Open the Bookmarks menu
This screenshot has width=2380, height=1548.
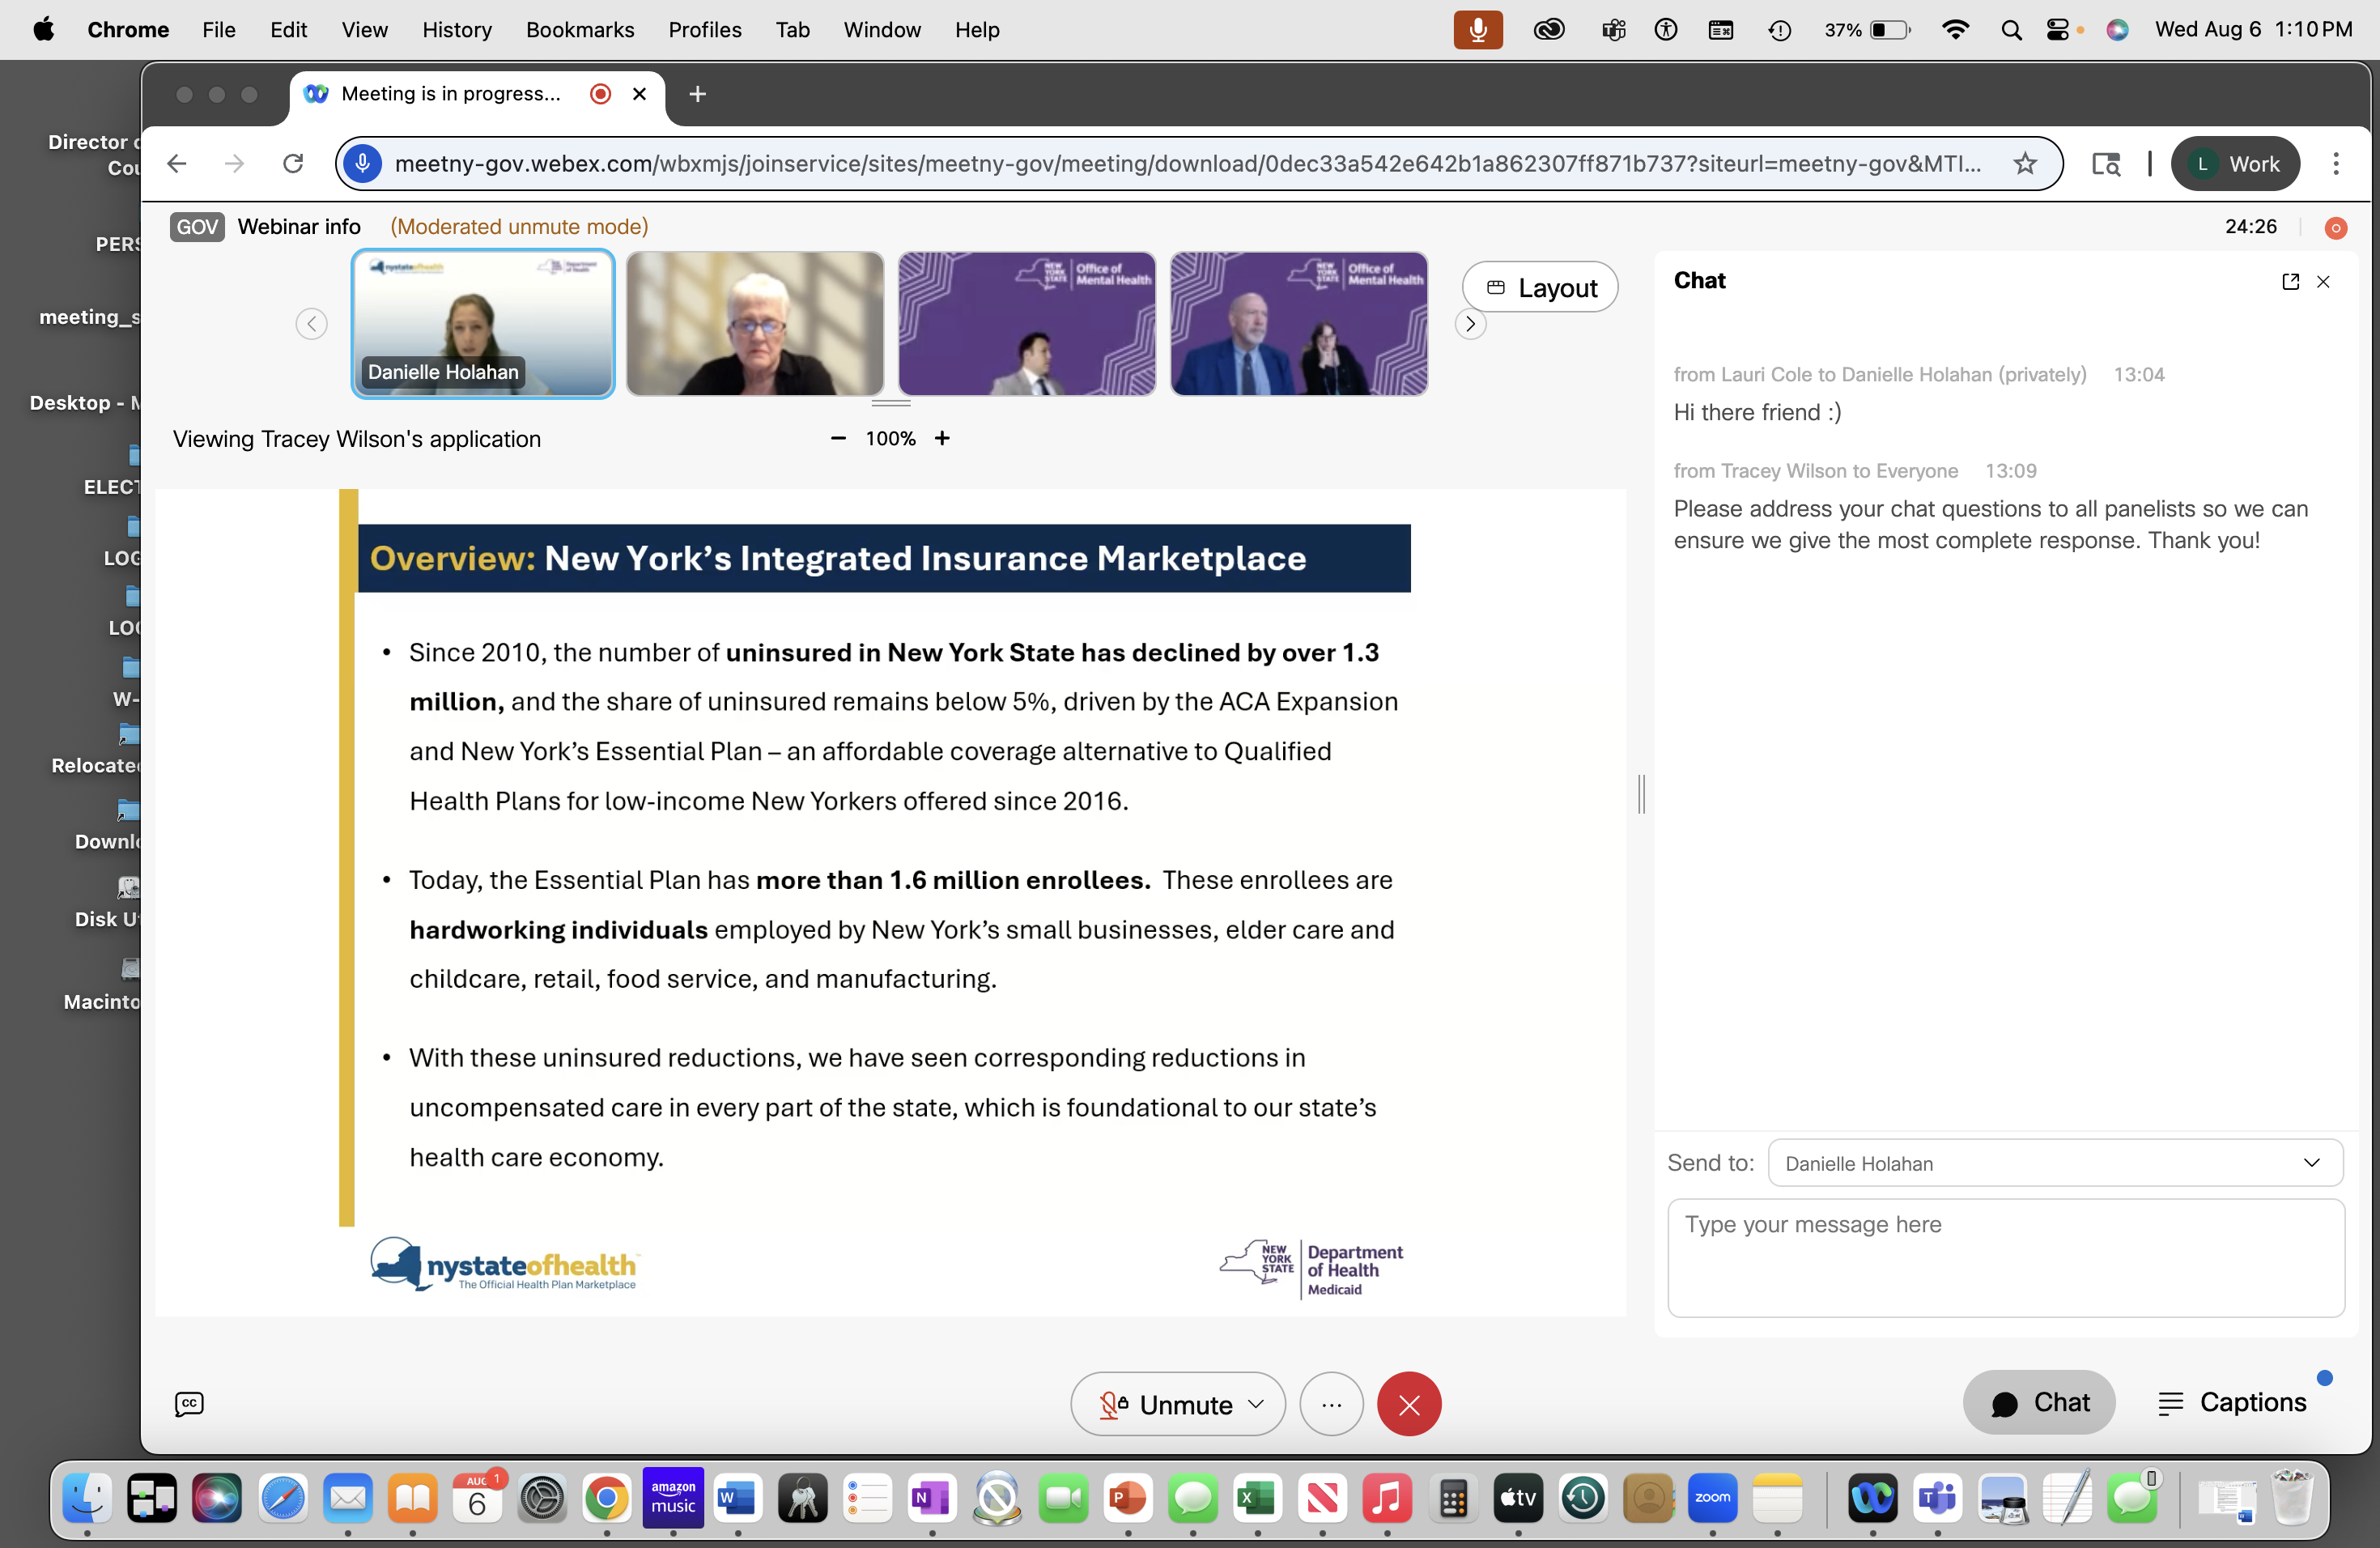[580, 30]
